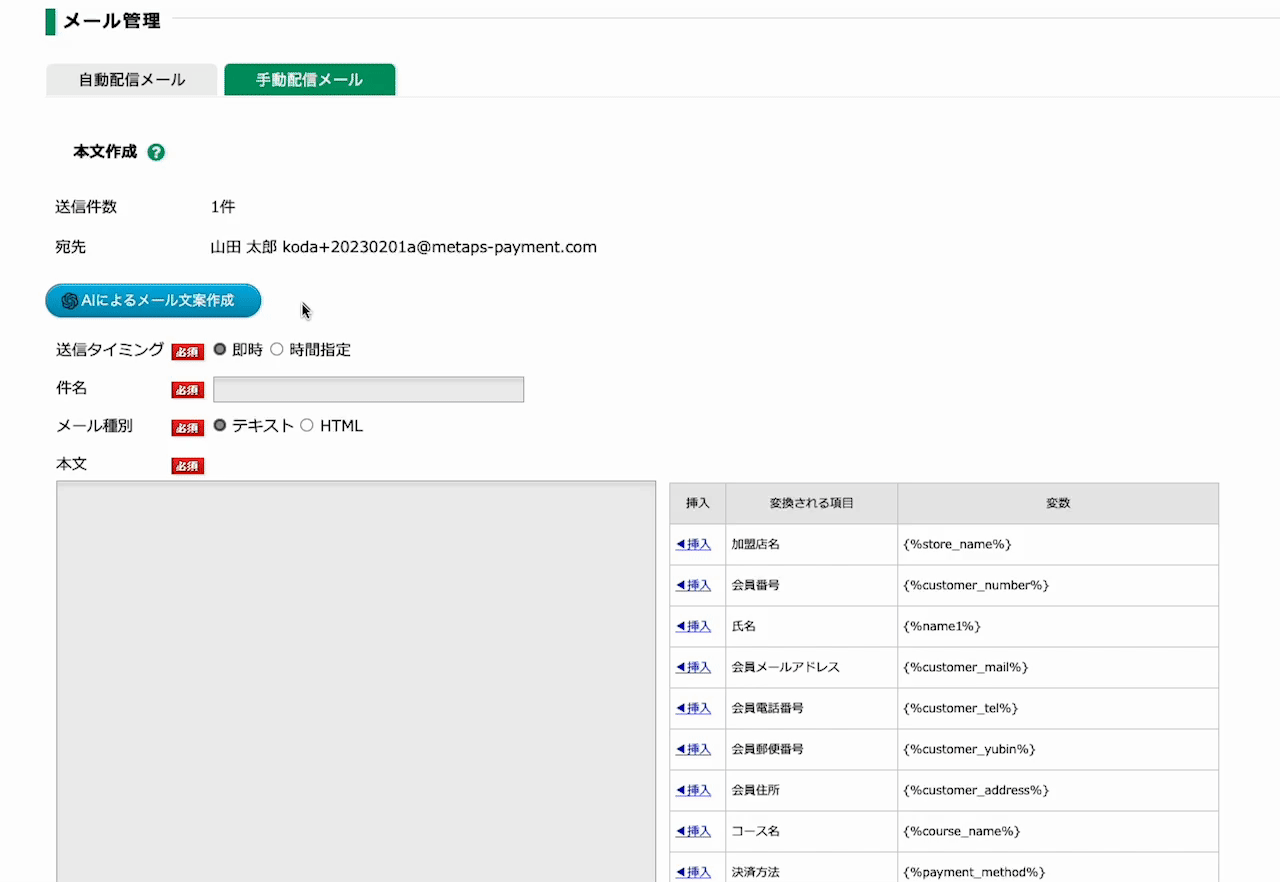Click the green help question mark icon

(x=156, y=153)
